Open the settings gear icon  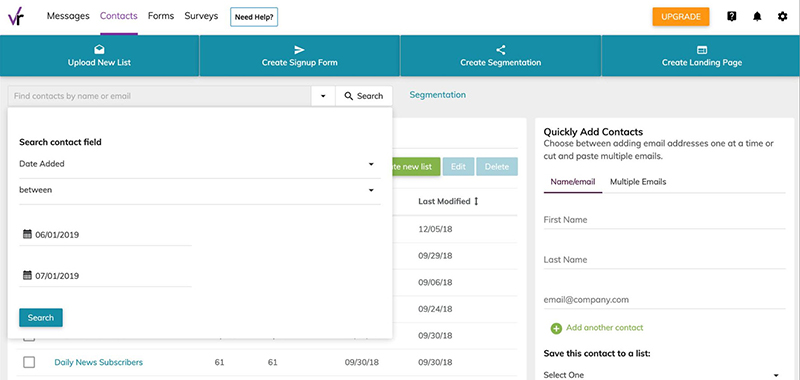(x=783, y=17)
